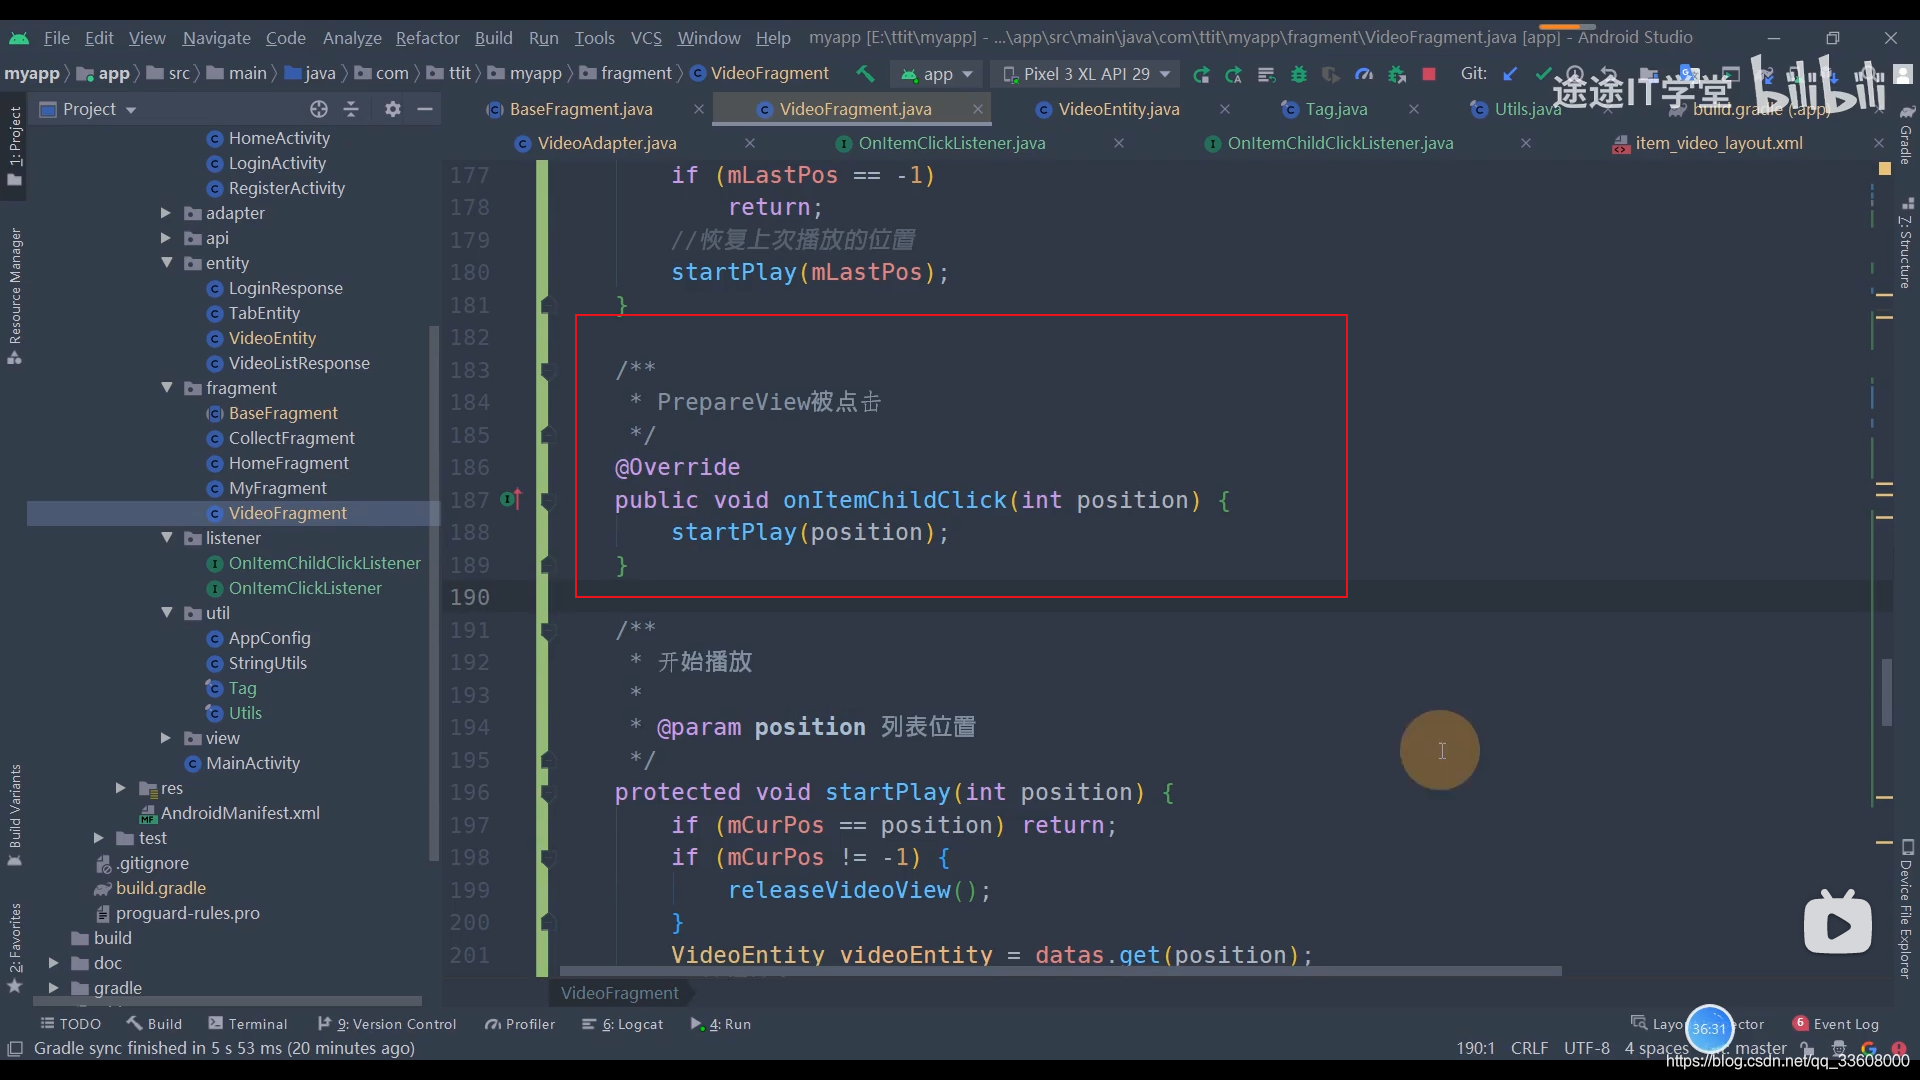Screen dimensions: 1920x1080
Task: Open Project panel settings gear
Action: (393, 109)
